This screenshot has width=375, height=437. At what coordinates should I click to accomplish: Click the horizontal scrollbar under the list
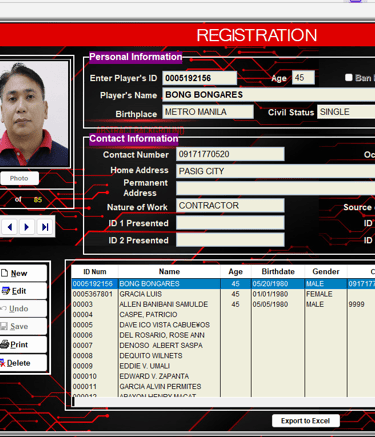[223, 401]
